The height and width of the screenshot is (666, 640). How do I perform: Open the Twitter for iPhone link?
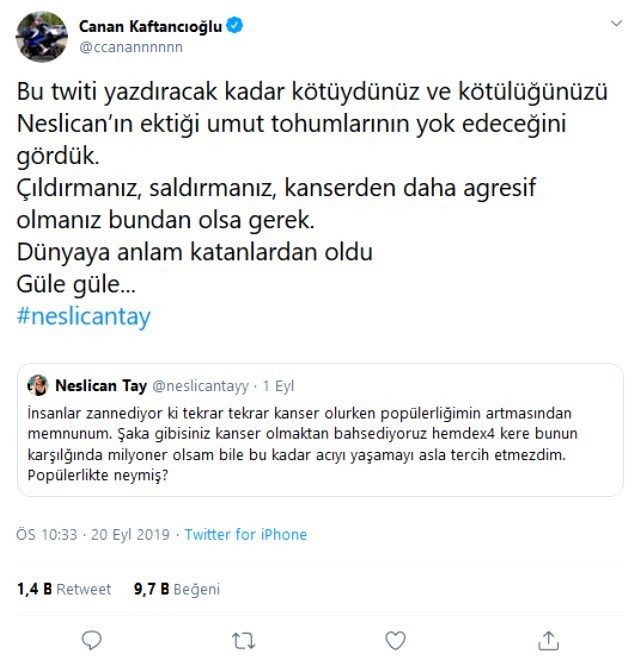coord(245,535)
